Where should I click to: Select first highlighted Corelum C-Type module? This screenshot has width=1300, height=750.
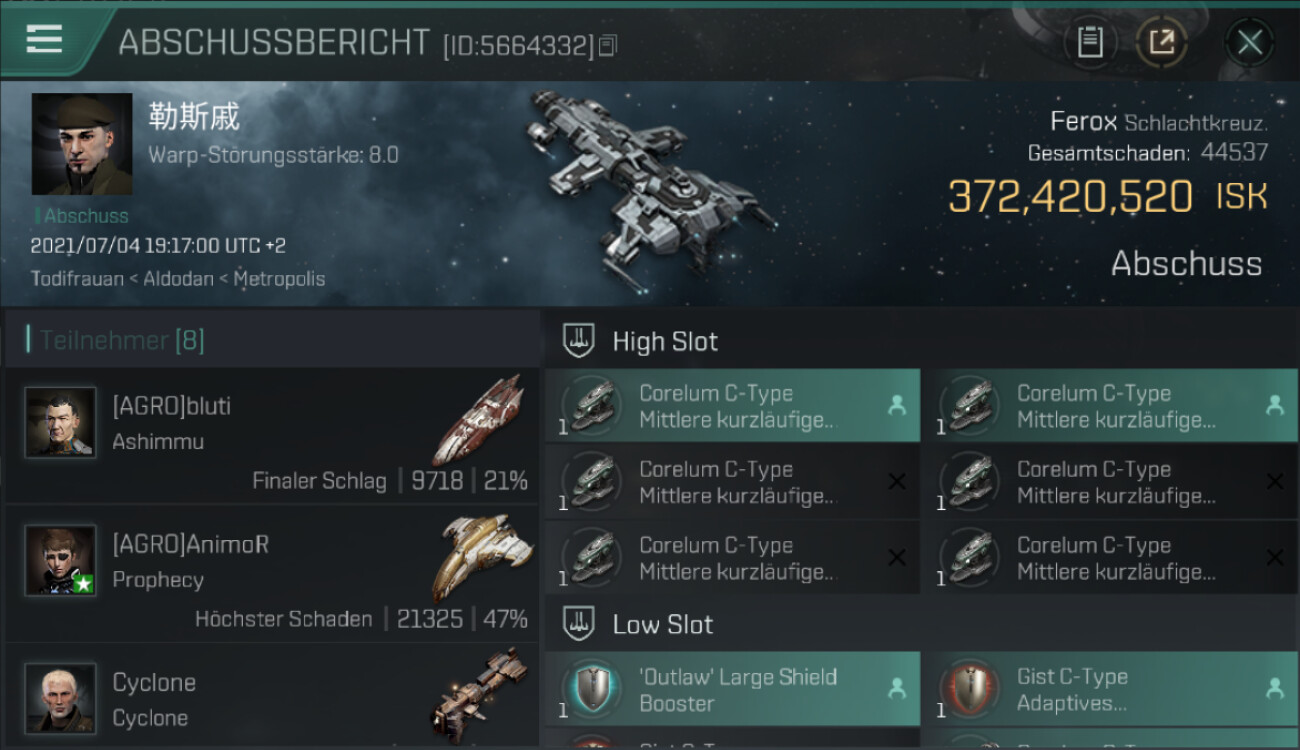click(x=732, y=406)
